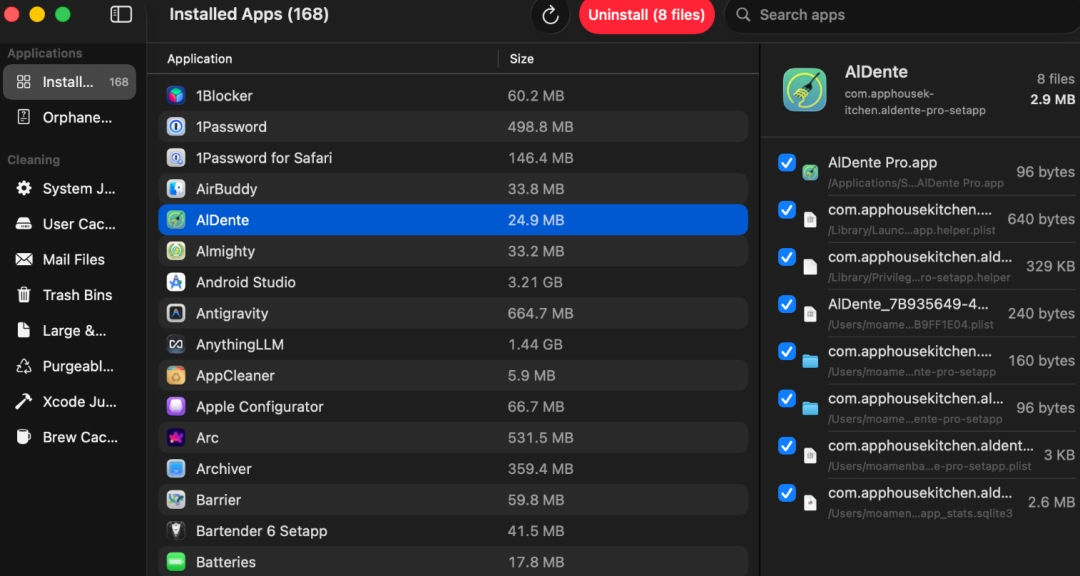Click the Batteries app icon
The width and height of the screenshot is (1080, 576).
[x=176, y=562]
